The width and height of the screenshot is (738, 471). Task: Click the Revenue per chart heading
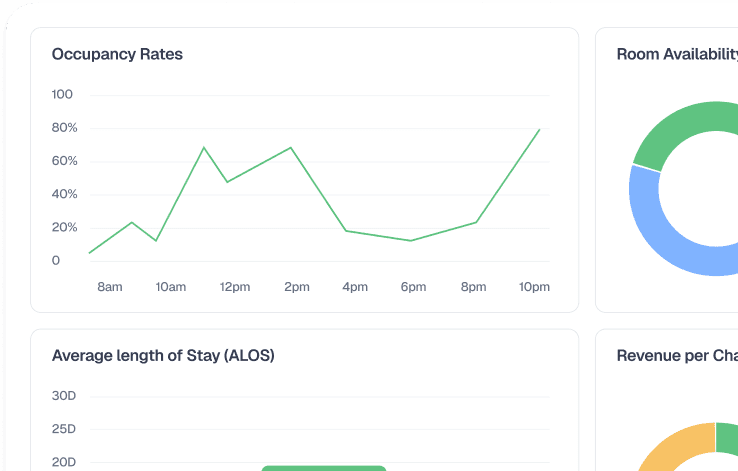[x=677, y=355]
